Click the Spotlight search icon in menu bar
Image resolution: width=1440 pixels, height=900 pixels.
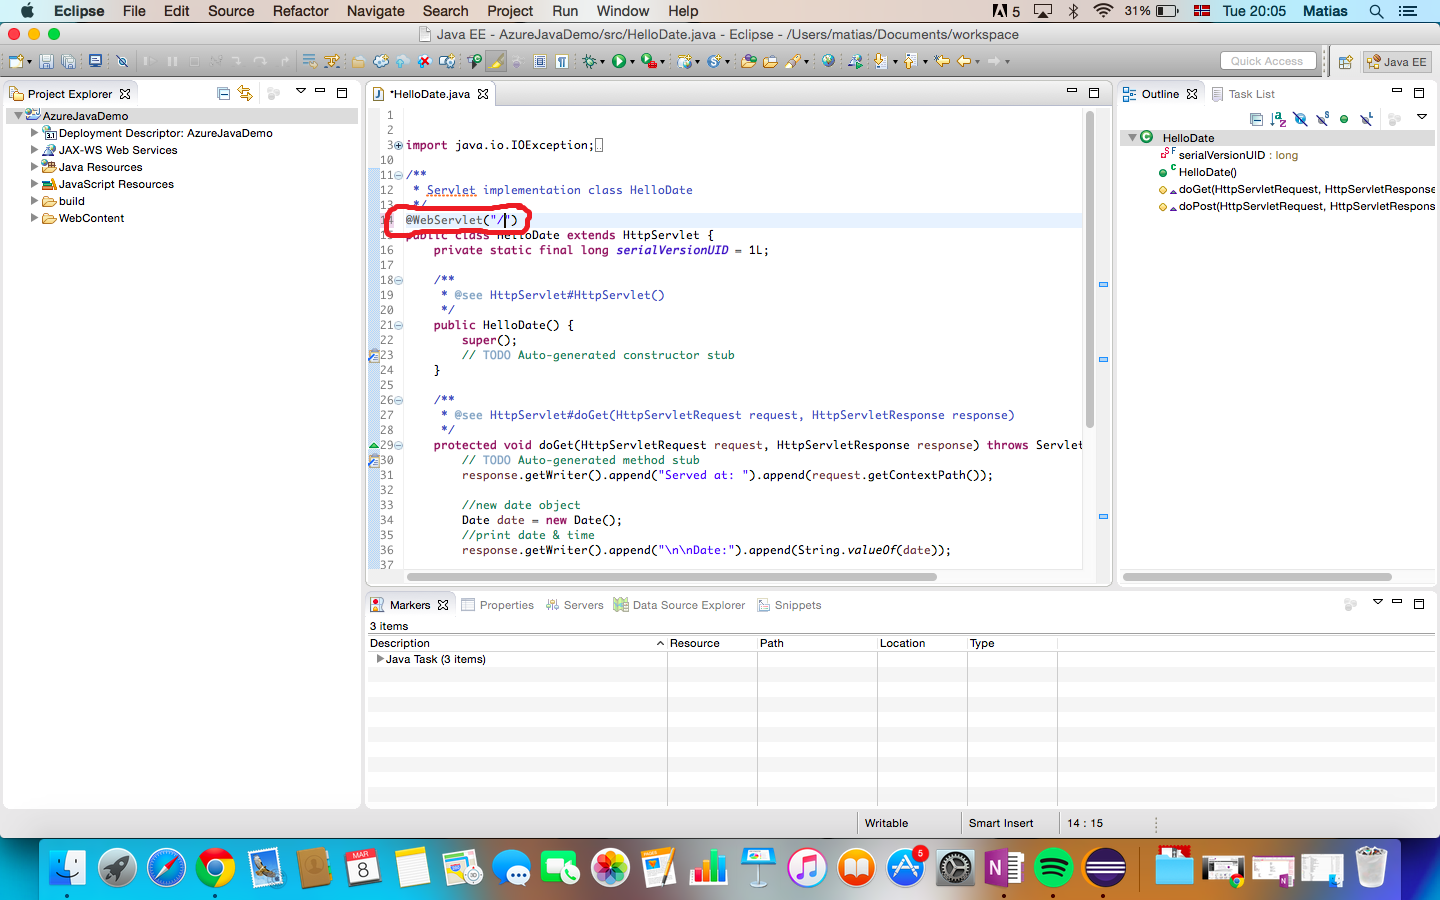pyautogui.click(x=1376, y=11)
